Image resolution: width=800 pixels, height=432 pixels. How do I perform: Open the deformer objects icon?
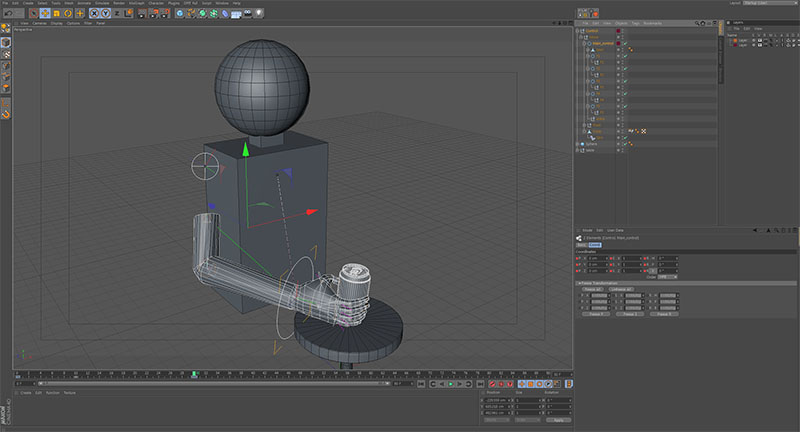tap(225, 13)
